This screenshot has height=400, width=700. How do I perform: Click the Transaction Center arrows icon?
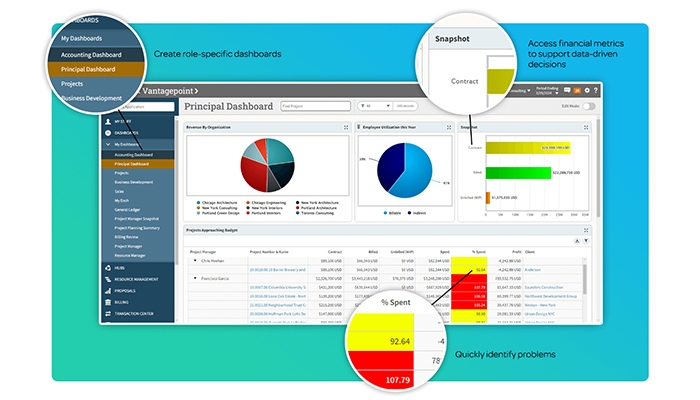pos(108,314)
